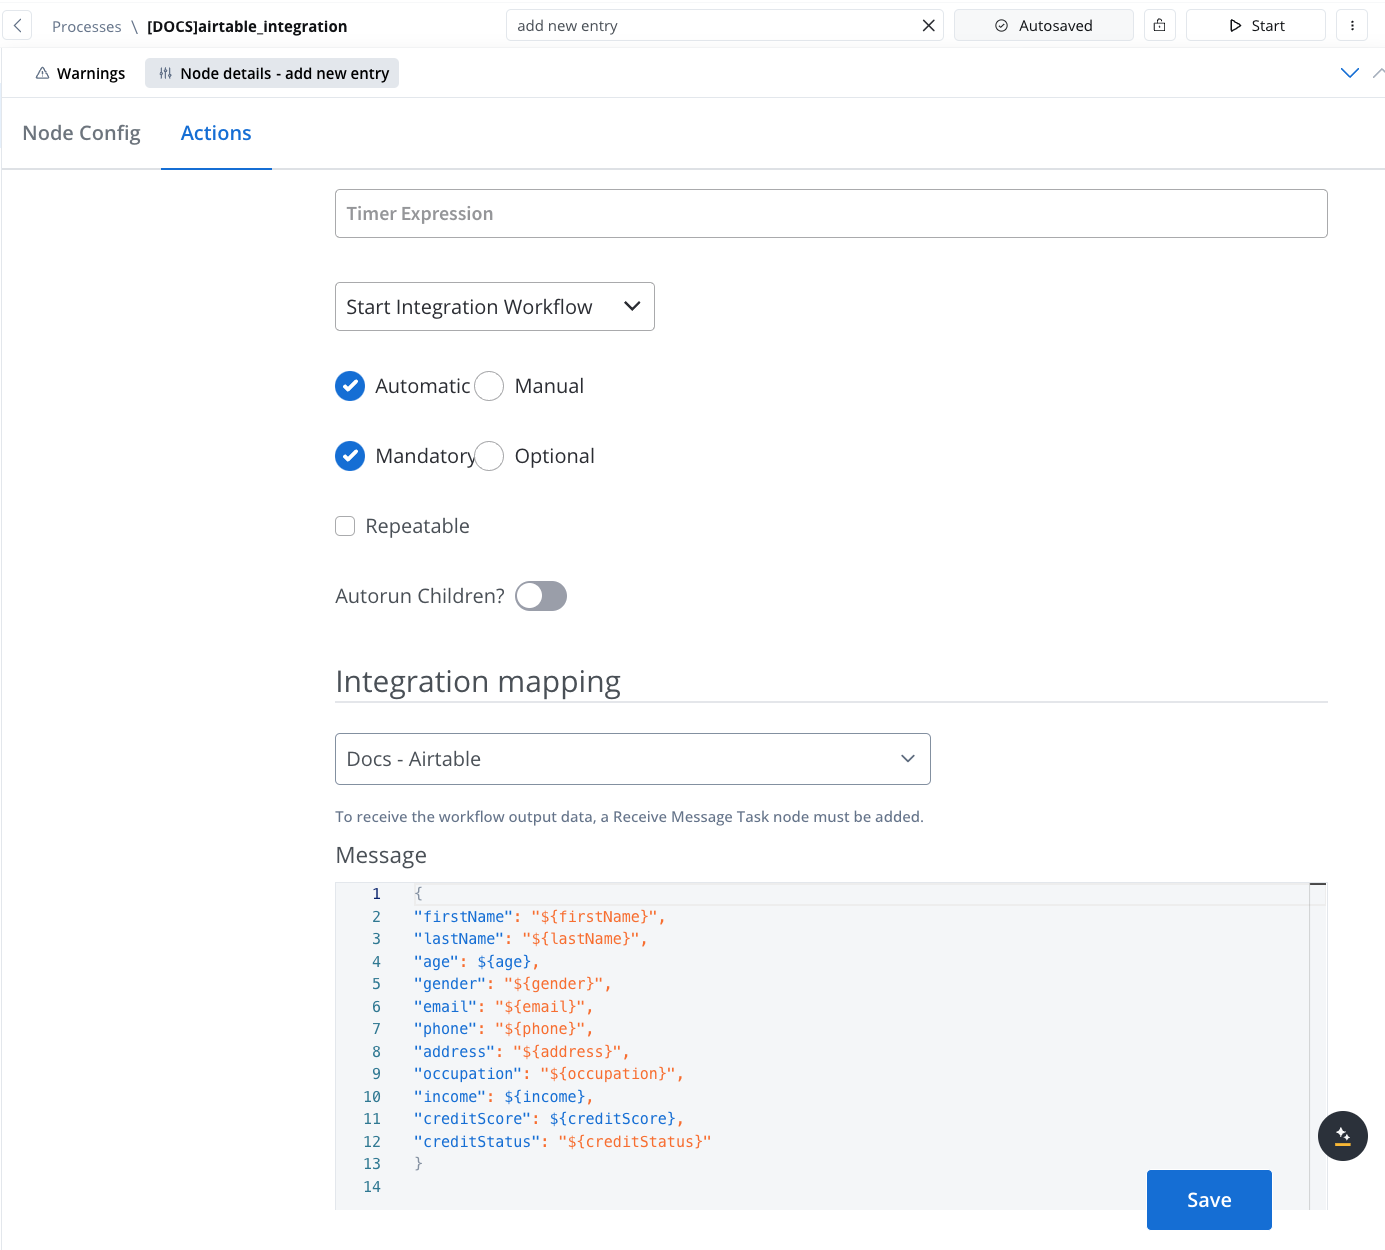Go back using the left arrow icon

pos(17,26)
